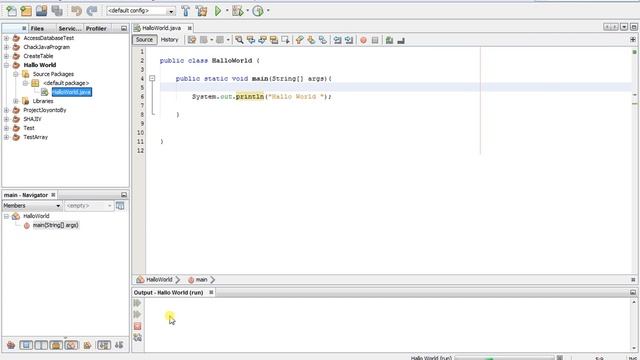
Task: Click the New Project toolbar icon
Action: 26,11
